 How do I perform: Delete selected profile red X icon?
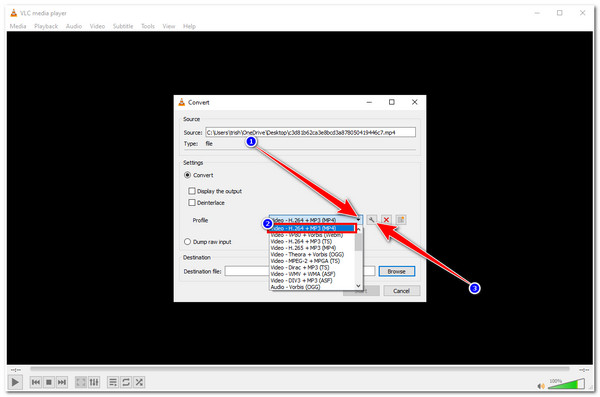(386, 220)
